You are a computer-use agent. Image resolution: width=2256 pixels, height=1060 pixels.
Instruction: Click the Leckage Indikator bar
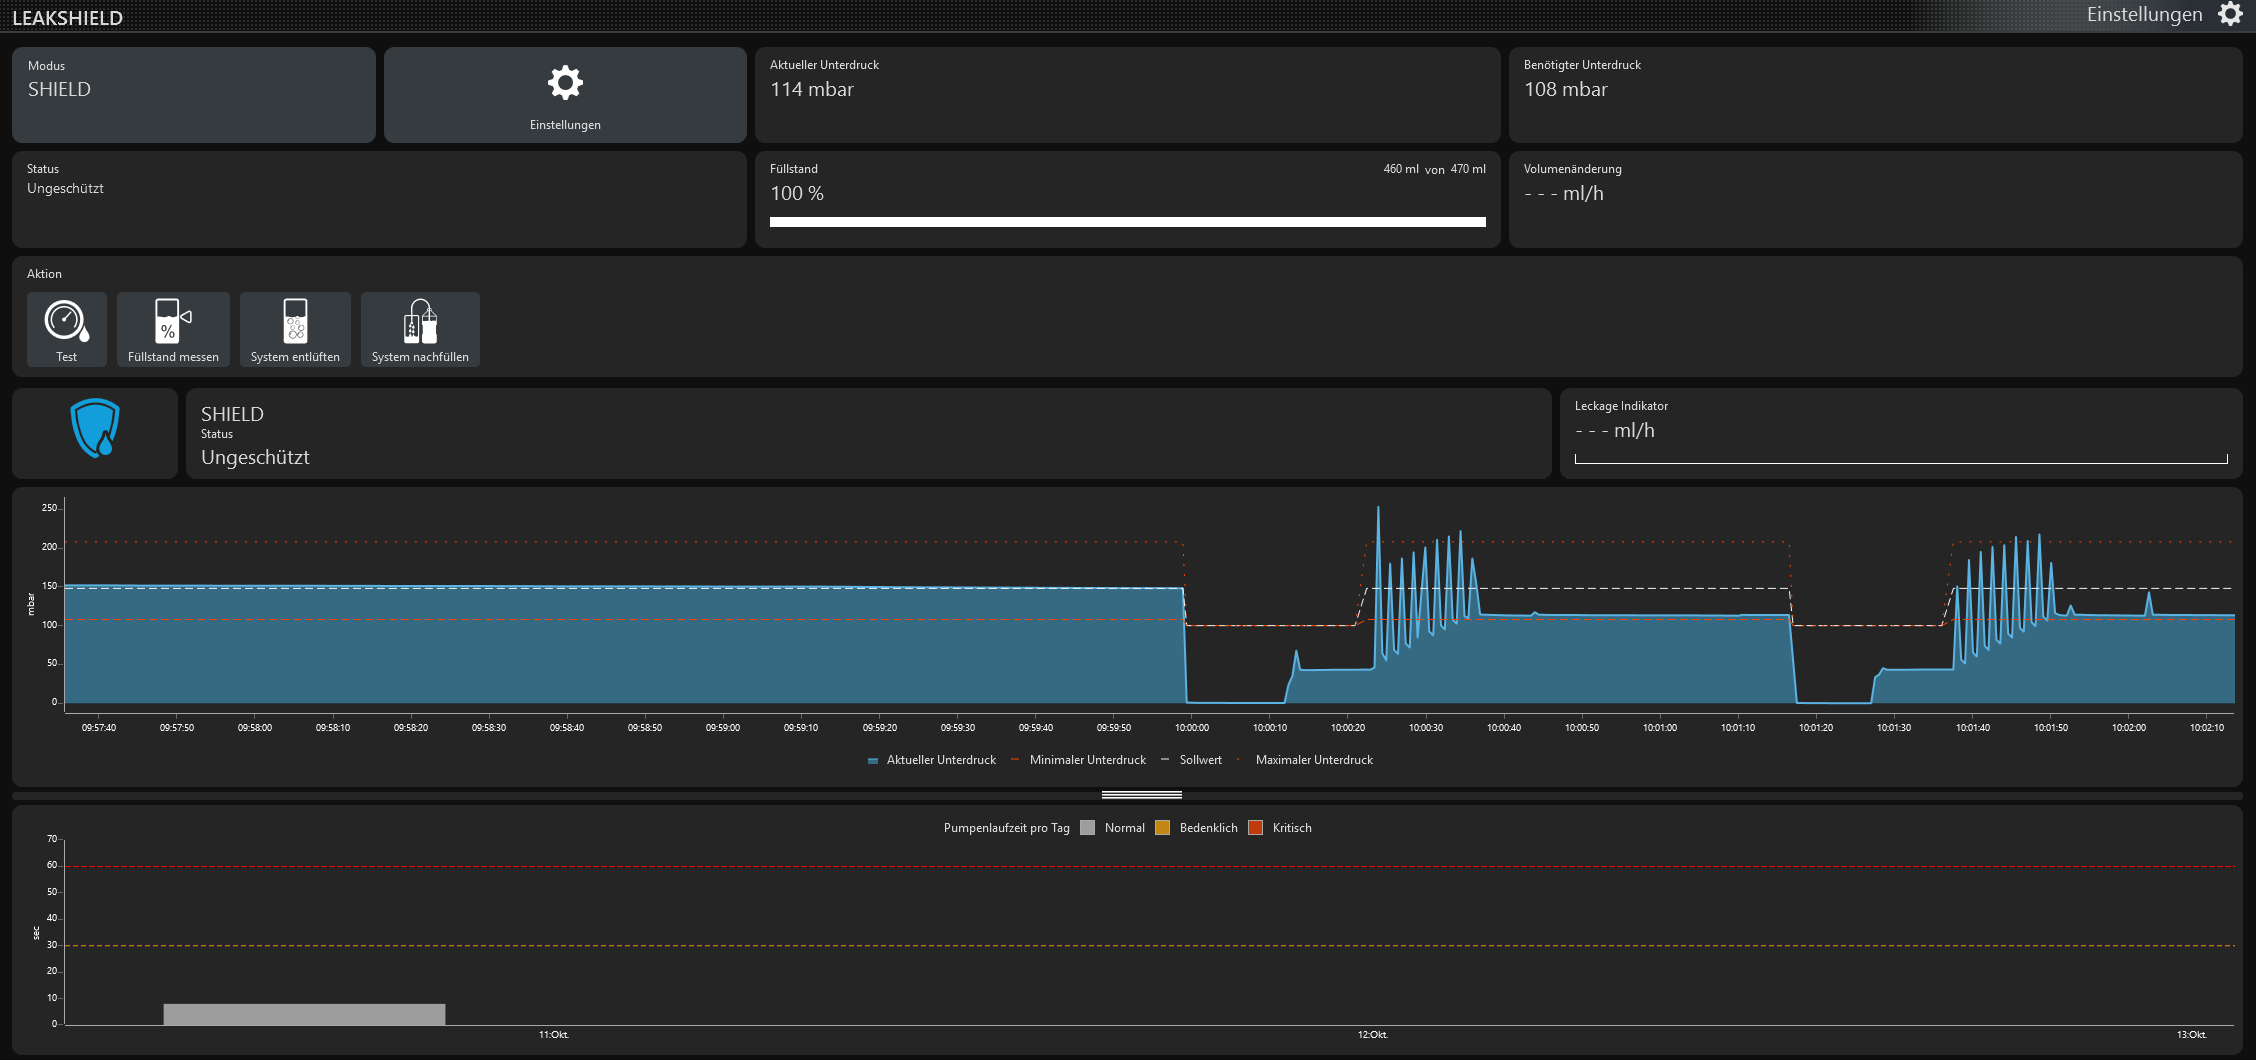[x=1900, y=459]
